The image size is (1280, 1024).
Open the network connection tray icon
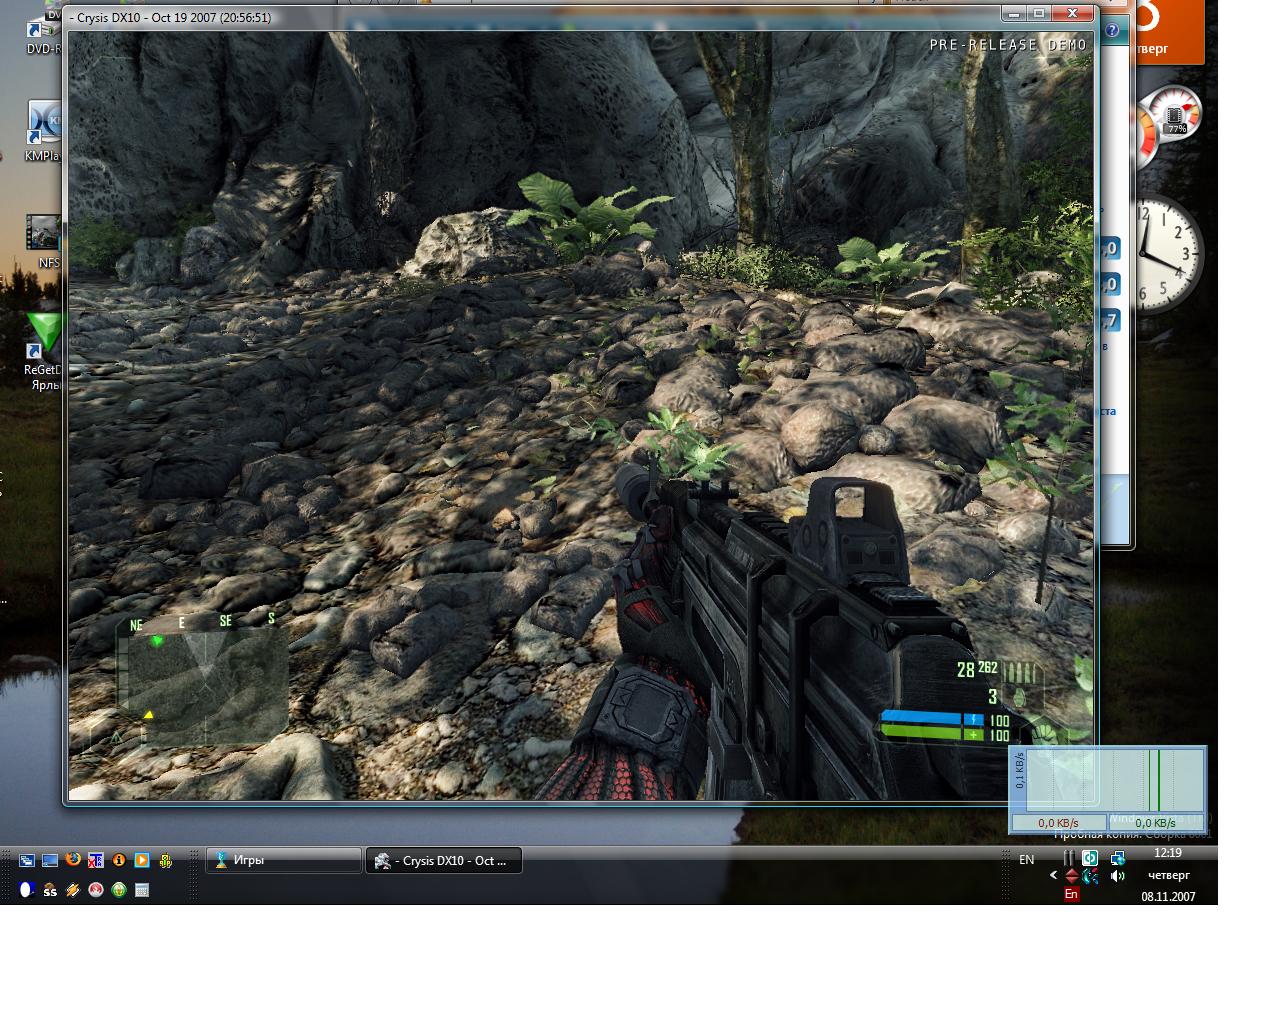[1117, 858]
